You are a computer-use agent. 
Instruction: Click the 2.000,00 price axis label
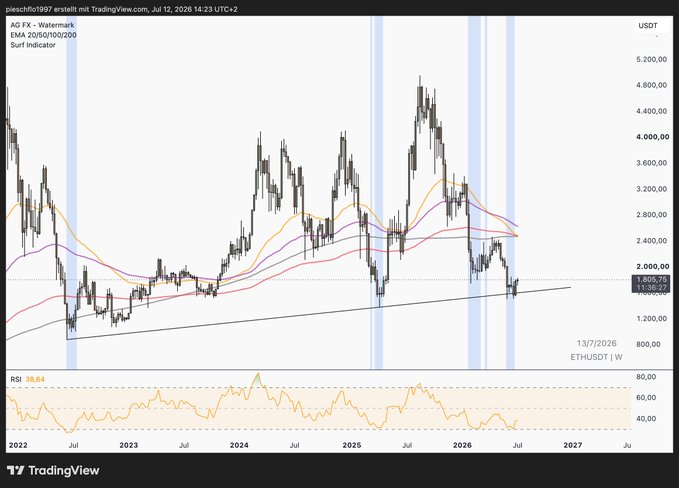click(651, 267)
